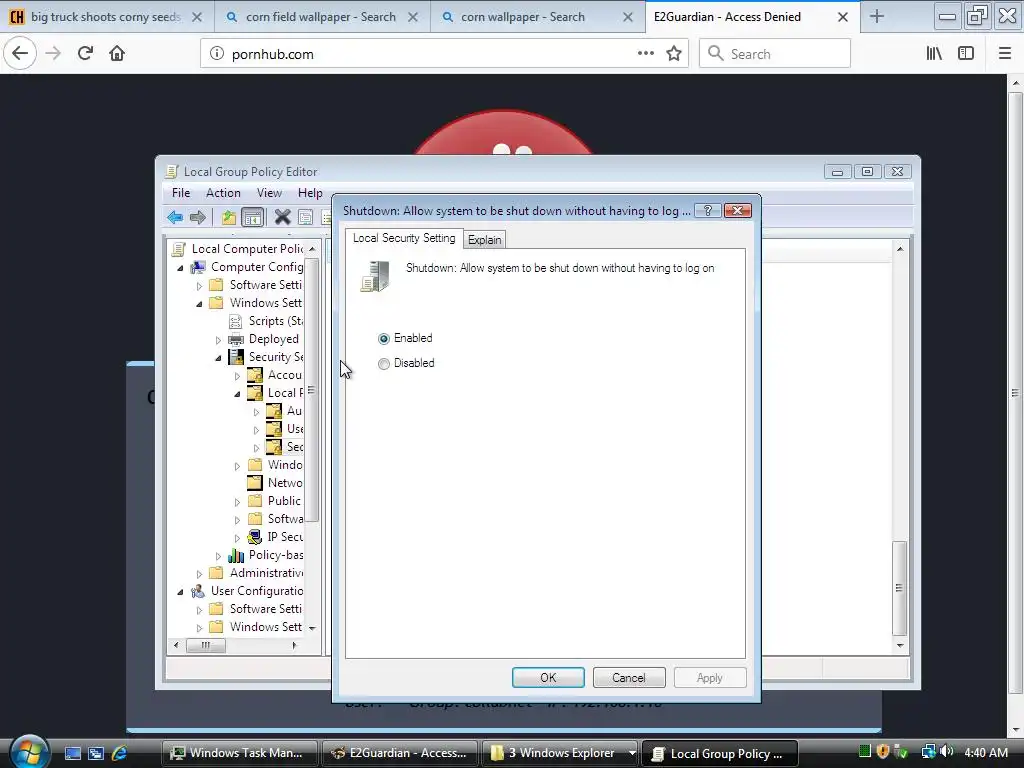Viewport: 1024px width, 768px height.
Task: Select Scripts (Startup/Shutdown) tree item
Action: [x=276, y=321]
